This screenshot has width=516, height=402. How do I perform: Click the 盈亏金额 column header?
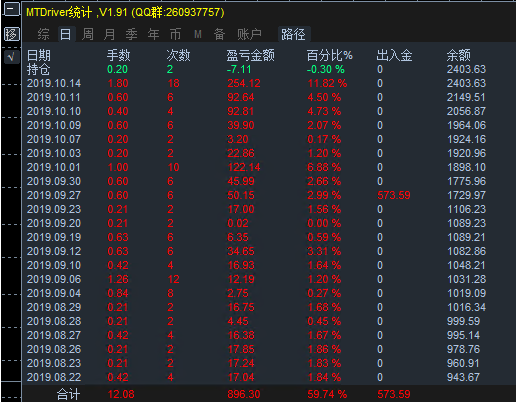point(251,55)
